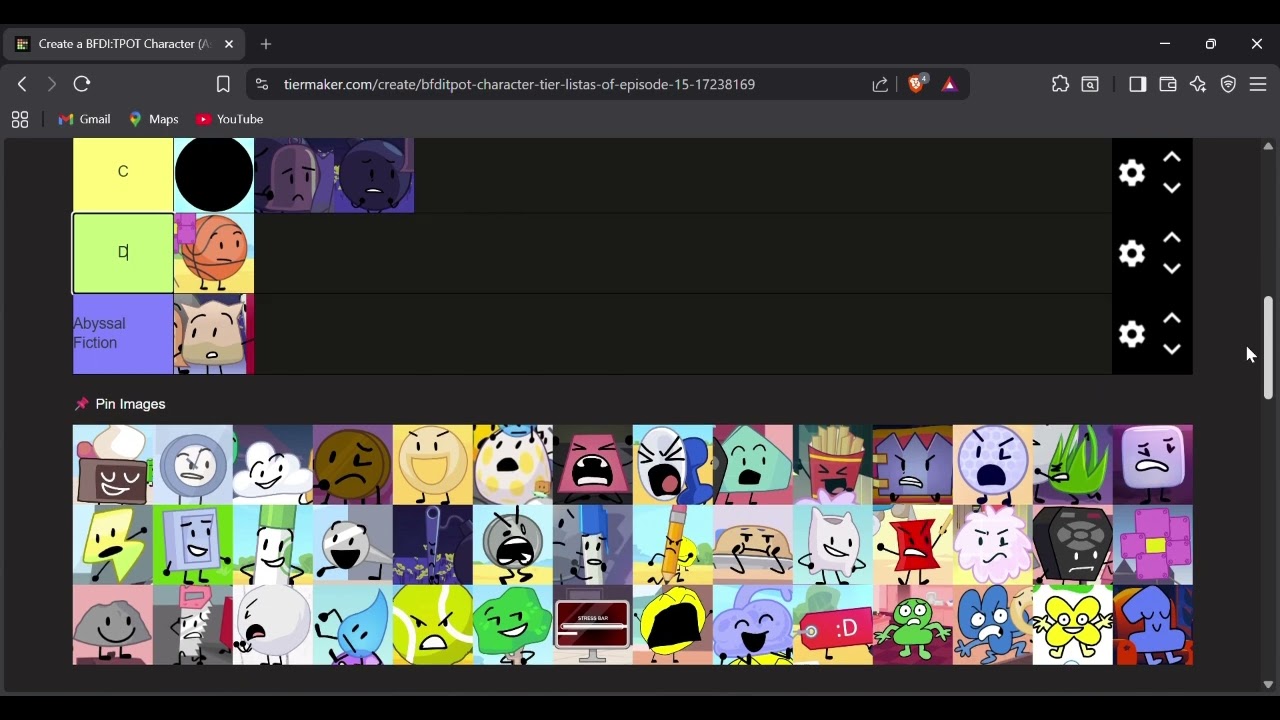1280x720 pixels.
Task: Pick the Grassy character image
Action: coord(1073,465)
